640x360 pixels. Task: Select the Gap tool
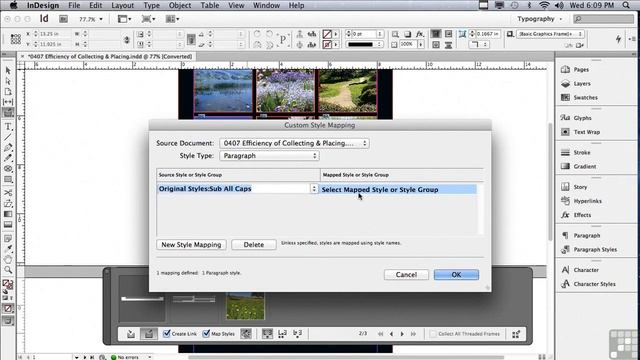8,102
